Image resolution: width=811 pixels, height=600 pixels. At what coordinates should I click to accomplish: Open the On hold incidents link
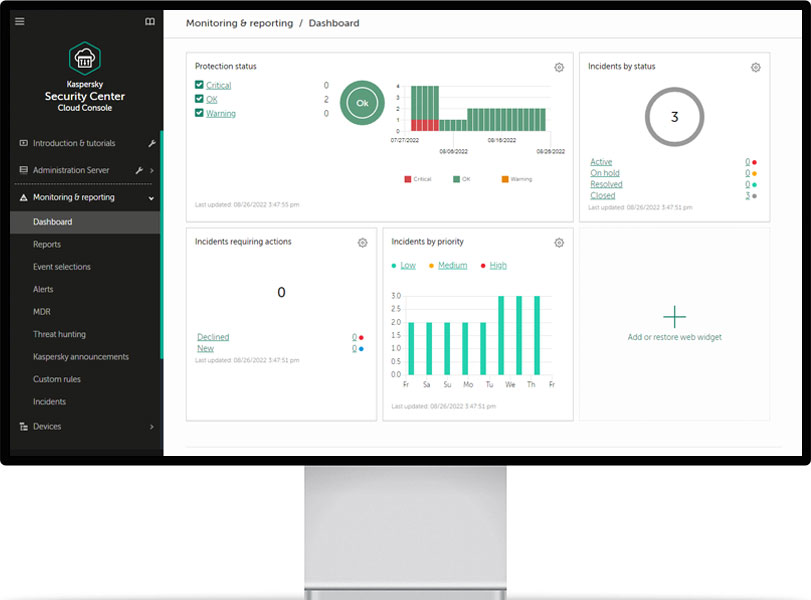click(x=605, y=173)
